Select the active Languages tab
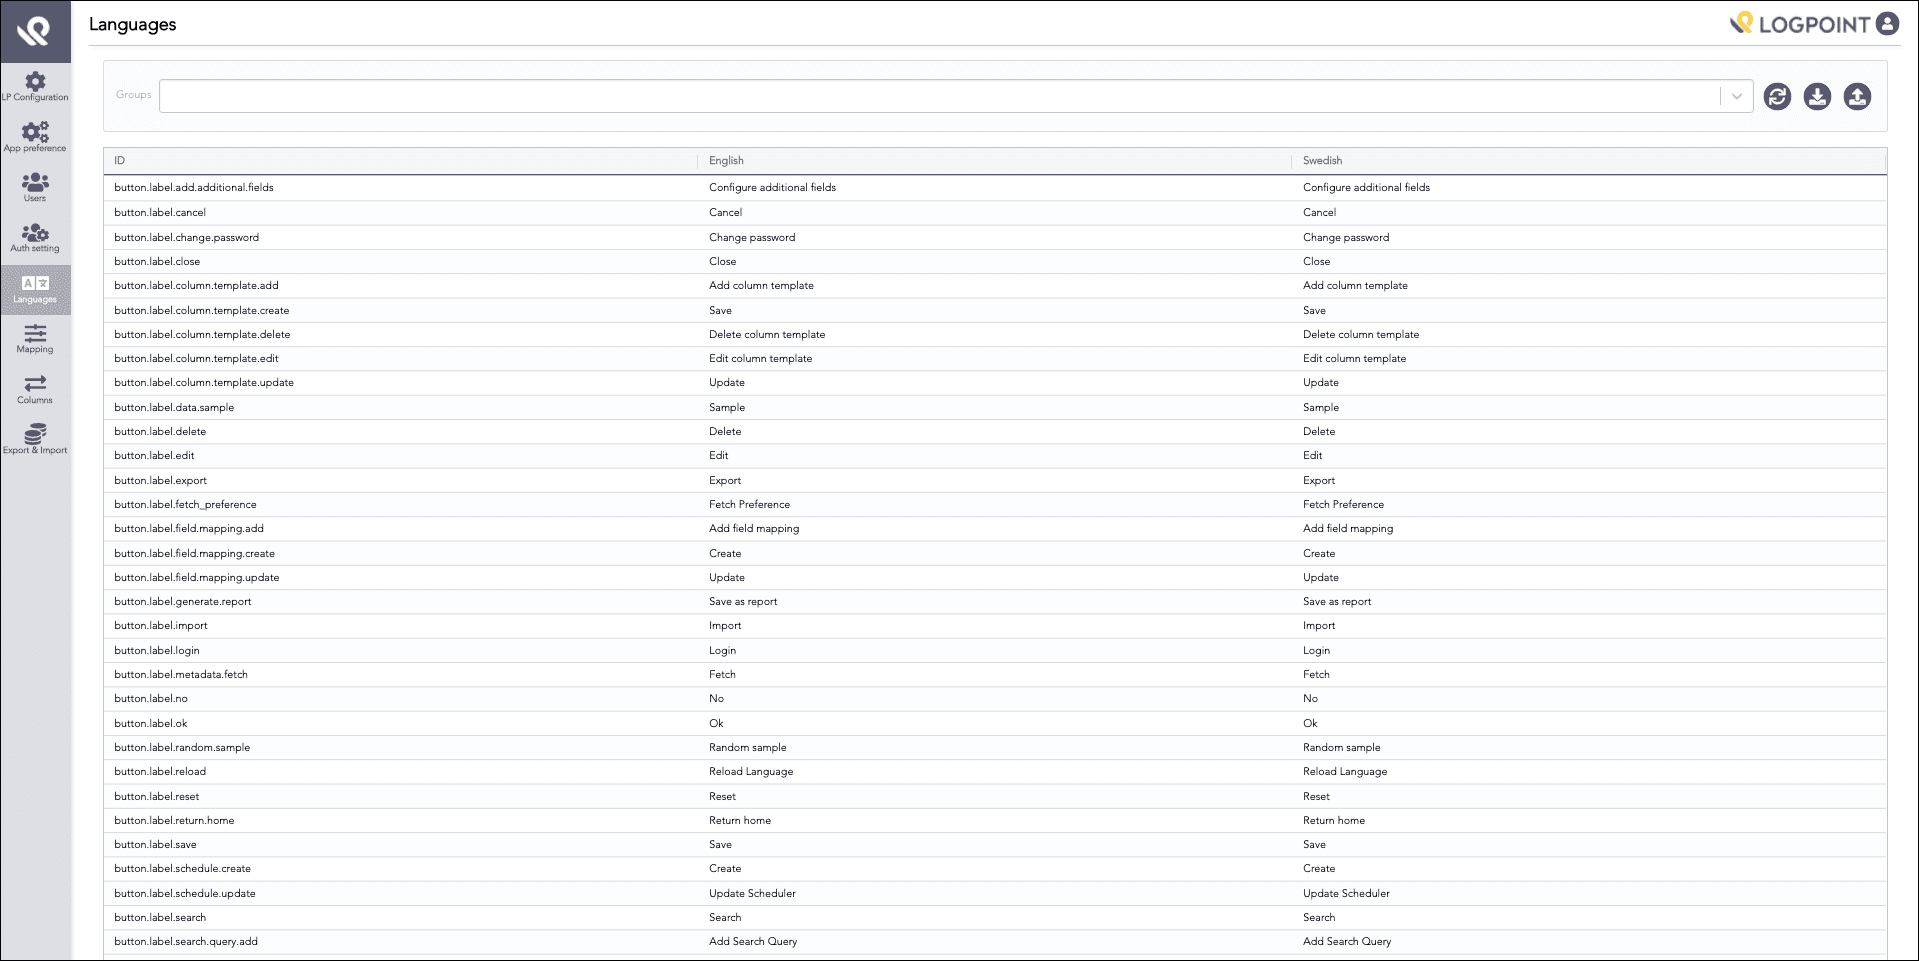 tap(36, 290)
